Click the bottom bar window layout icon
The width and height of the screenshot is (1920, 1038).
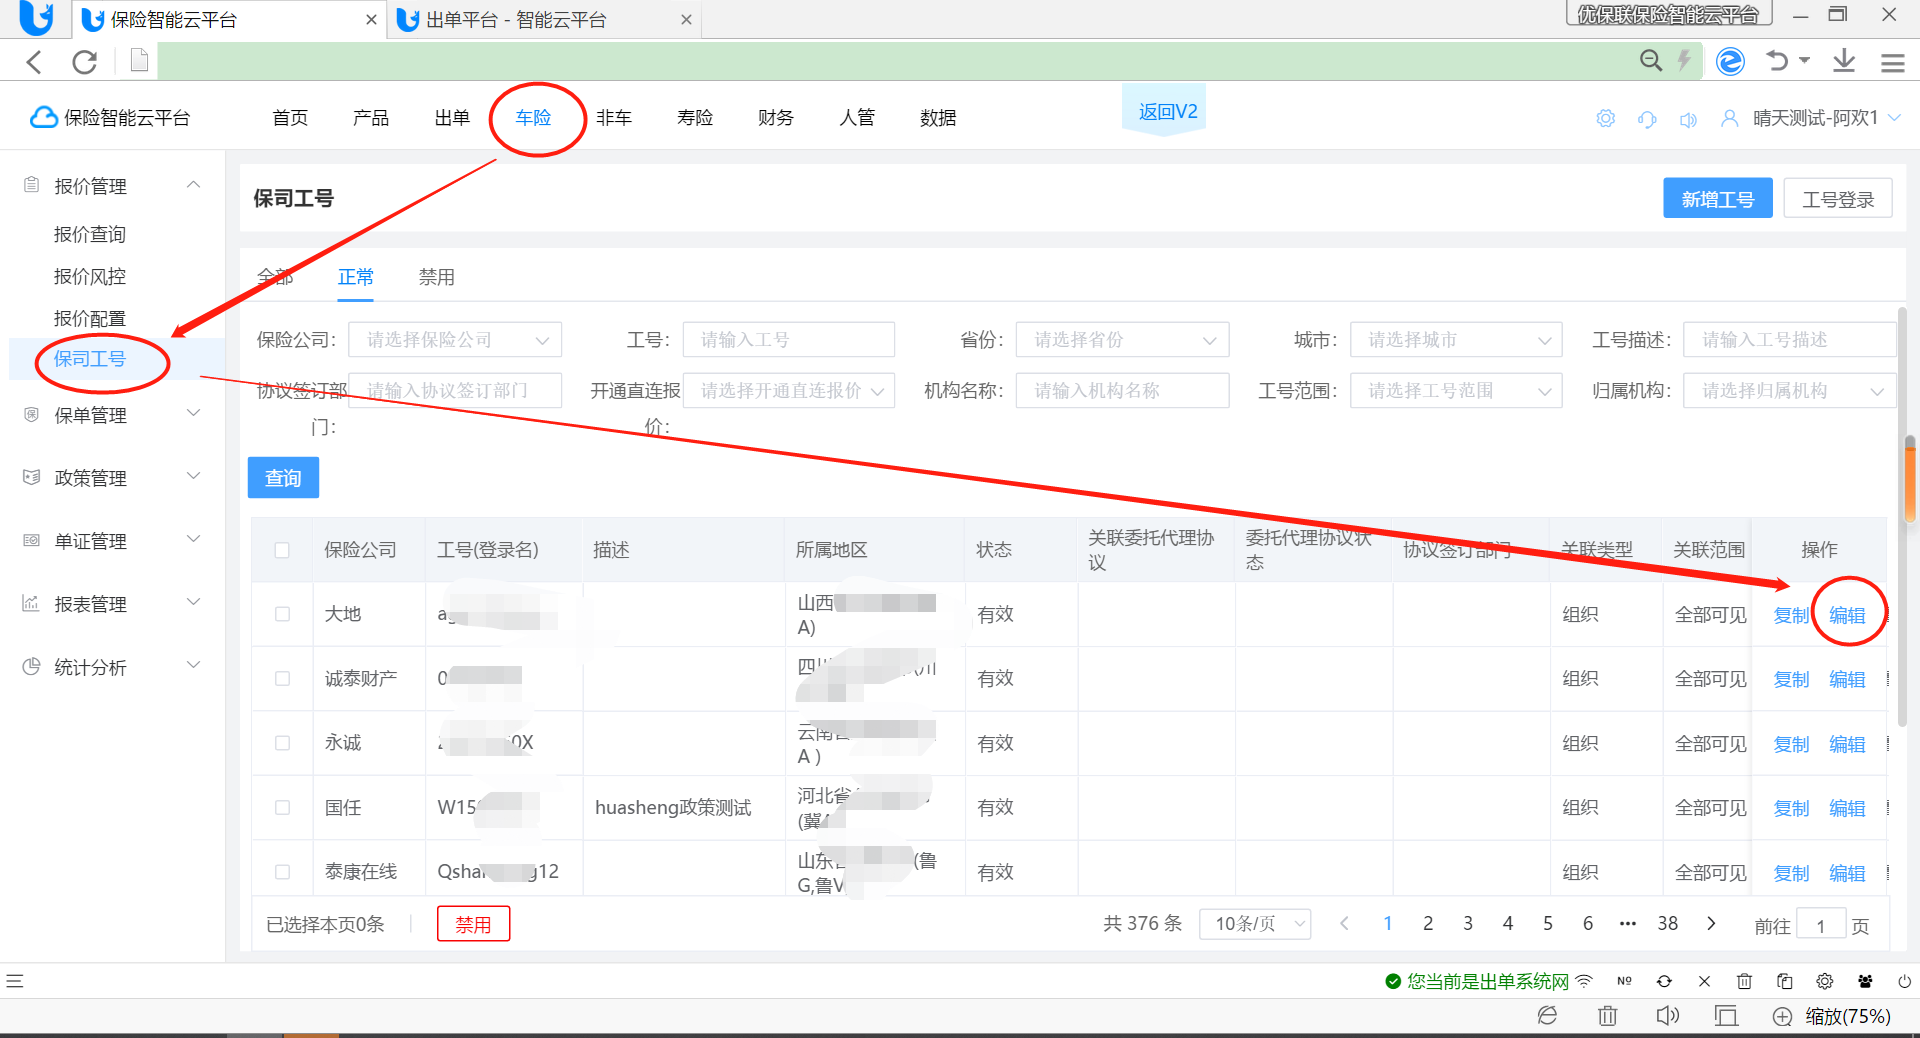pos(1725,1016)
